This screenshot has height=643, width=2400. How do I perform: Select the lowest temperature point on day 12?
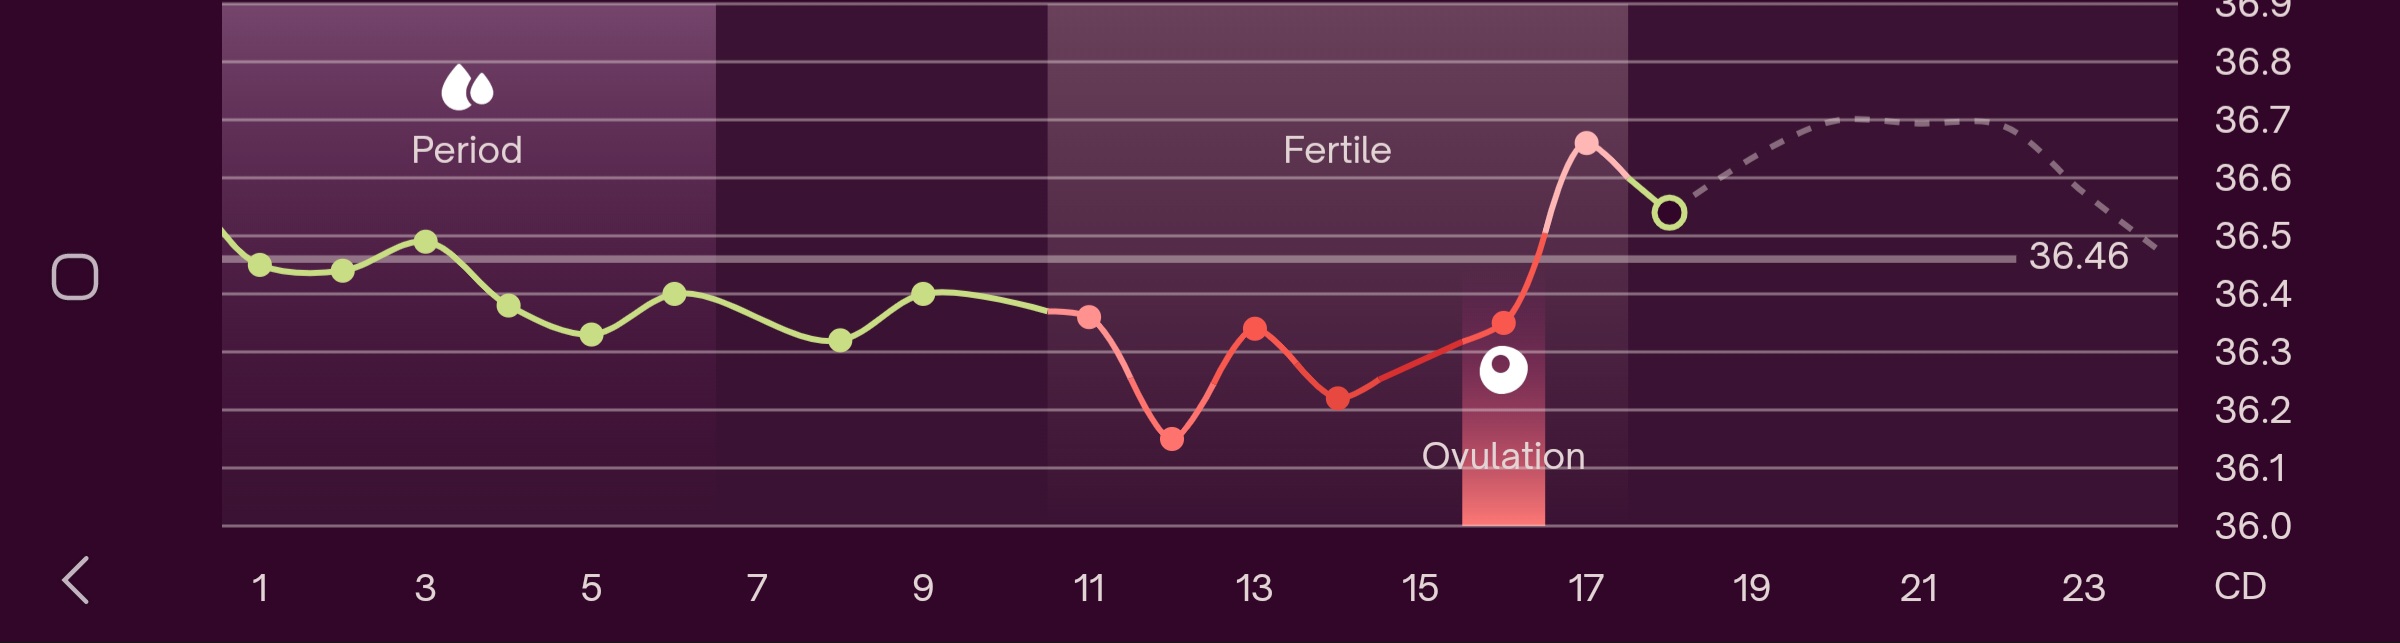(1172, 439)
